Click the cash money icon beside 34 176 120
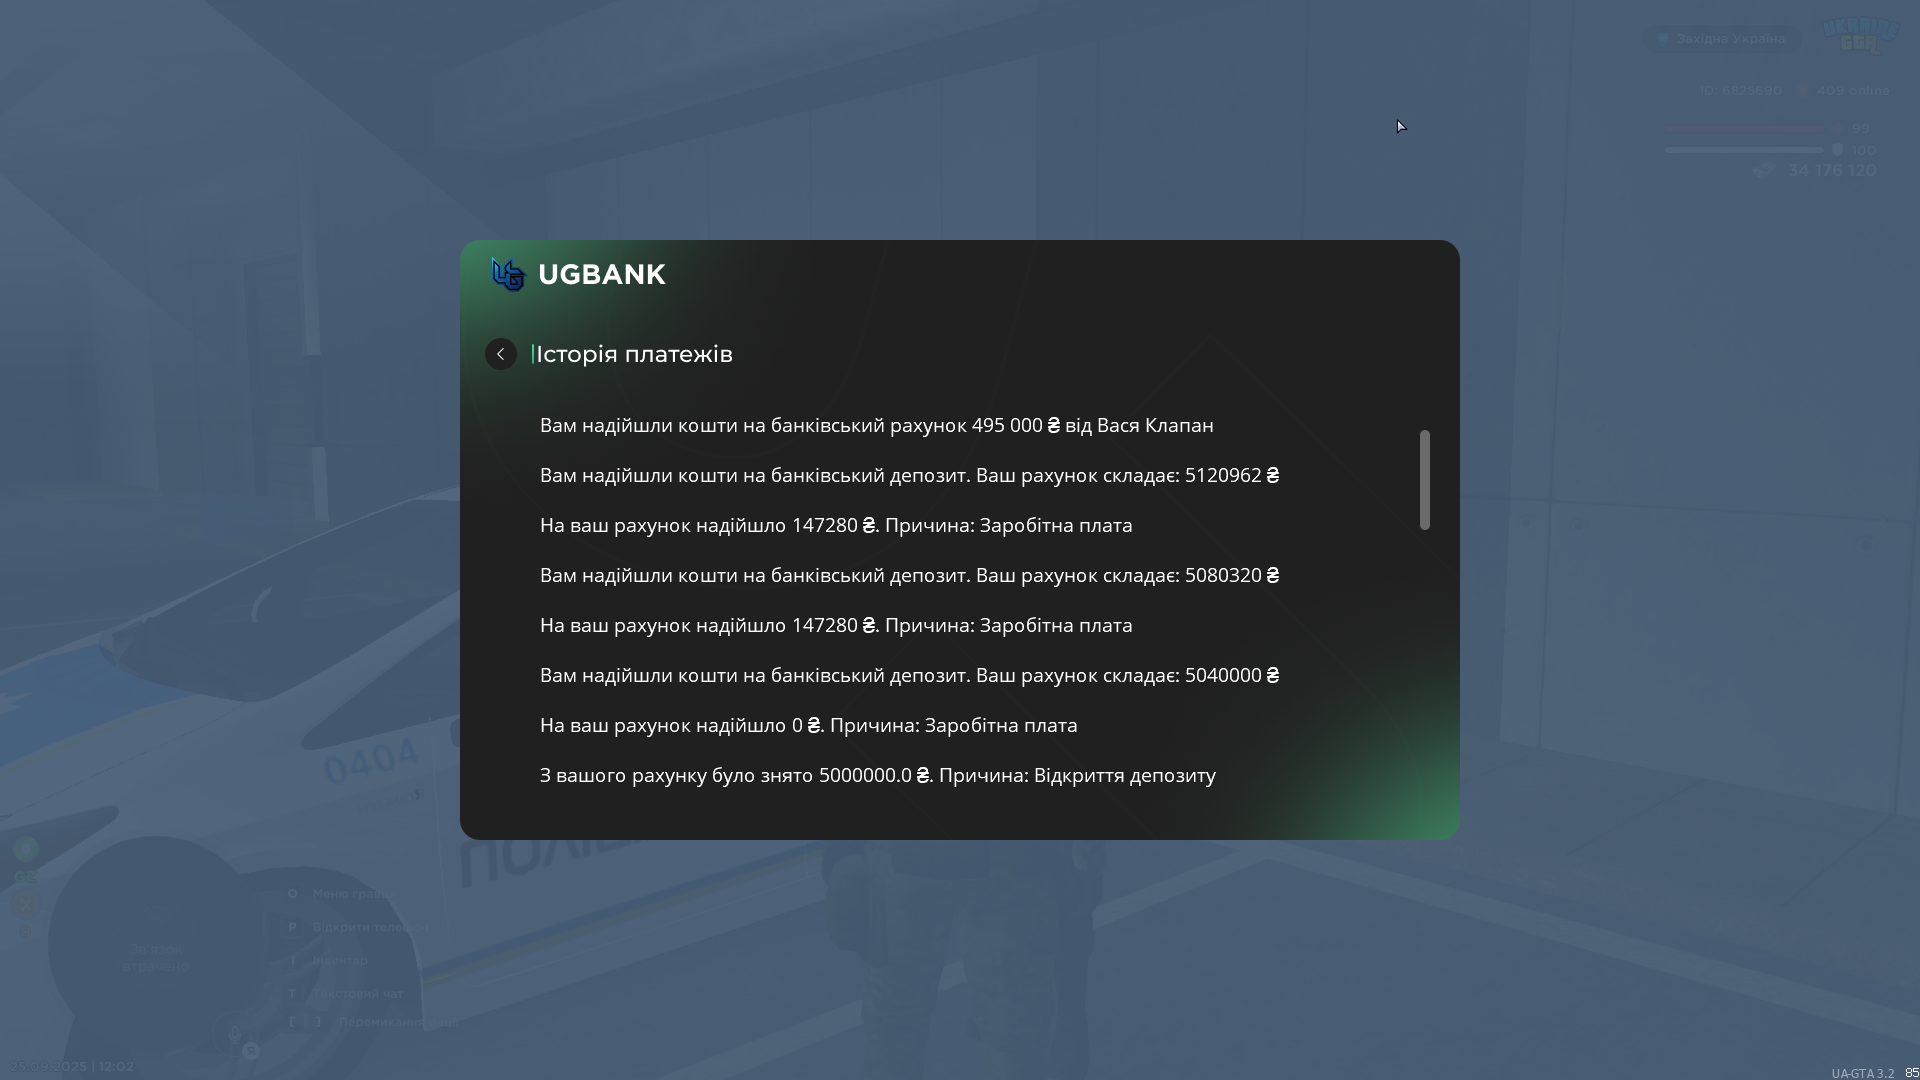 pyautogui.click(x=1764, y=171)
